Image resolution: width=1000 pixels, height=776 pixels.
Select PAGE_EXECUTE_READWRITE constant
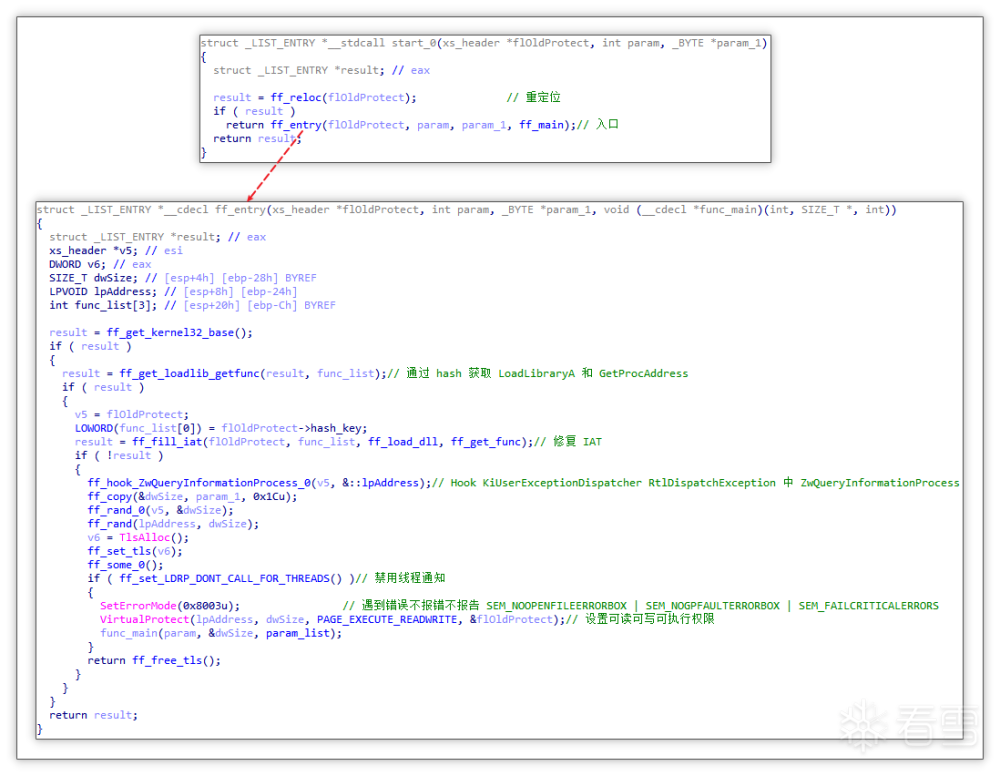[386, 620]
